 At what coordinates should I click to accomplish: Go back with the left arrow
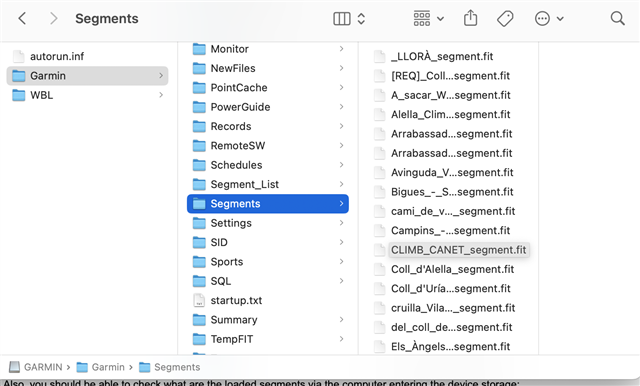point(22,18)
